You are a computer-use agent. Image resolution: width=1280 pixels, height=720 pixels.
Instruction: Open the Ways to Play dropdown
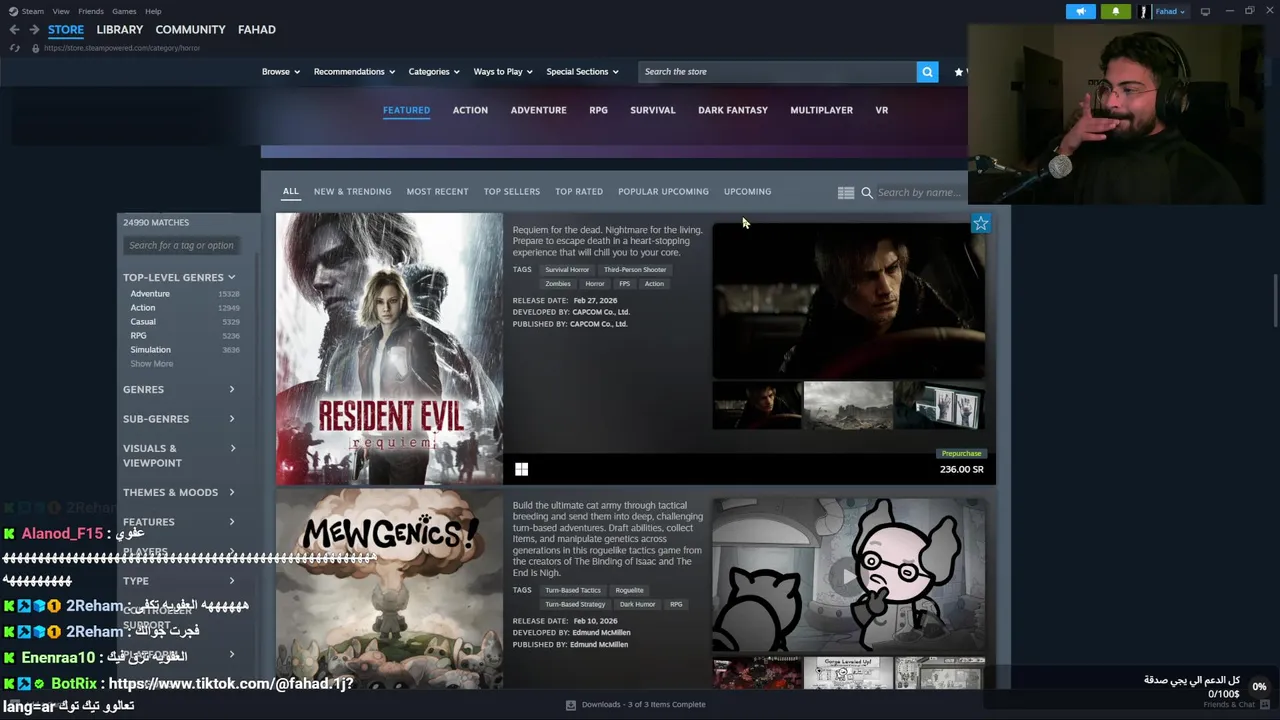(x=503, y=72)
